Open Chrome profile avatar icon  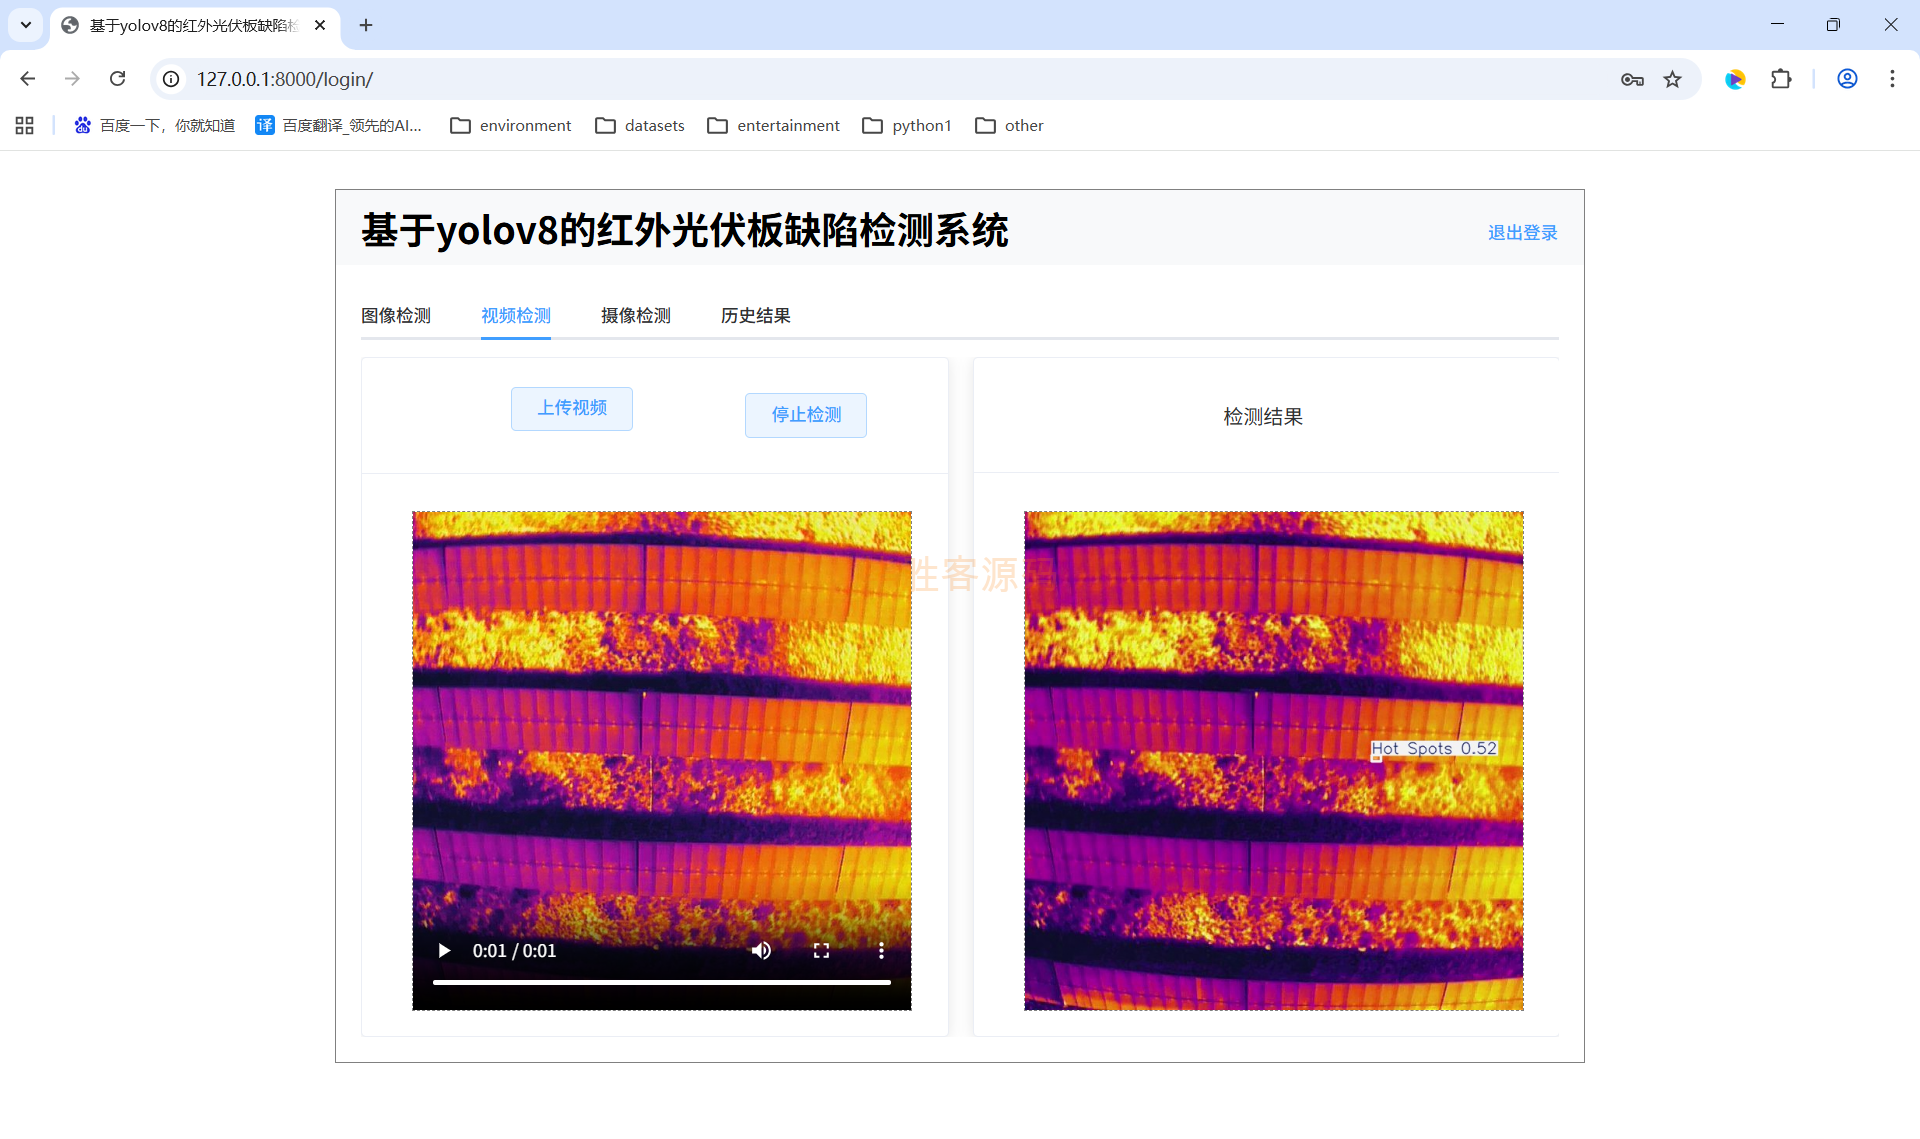1847,79
